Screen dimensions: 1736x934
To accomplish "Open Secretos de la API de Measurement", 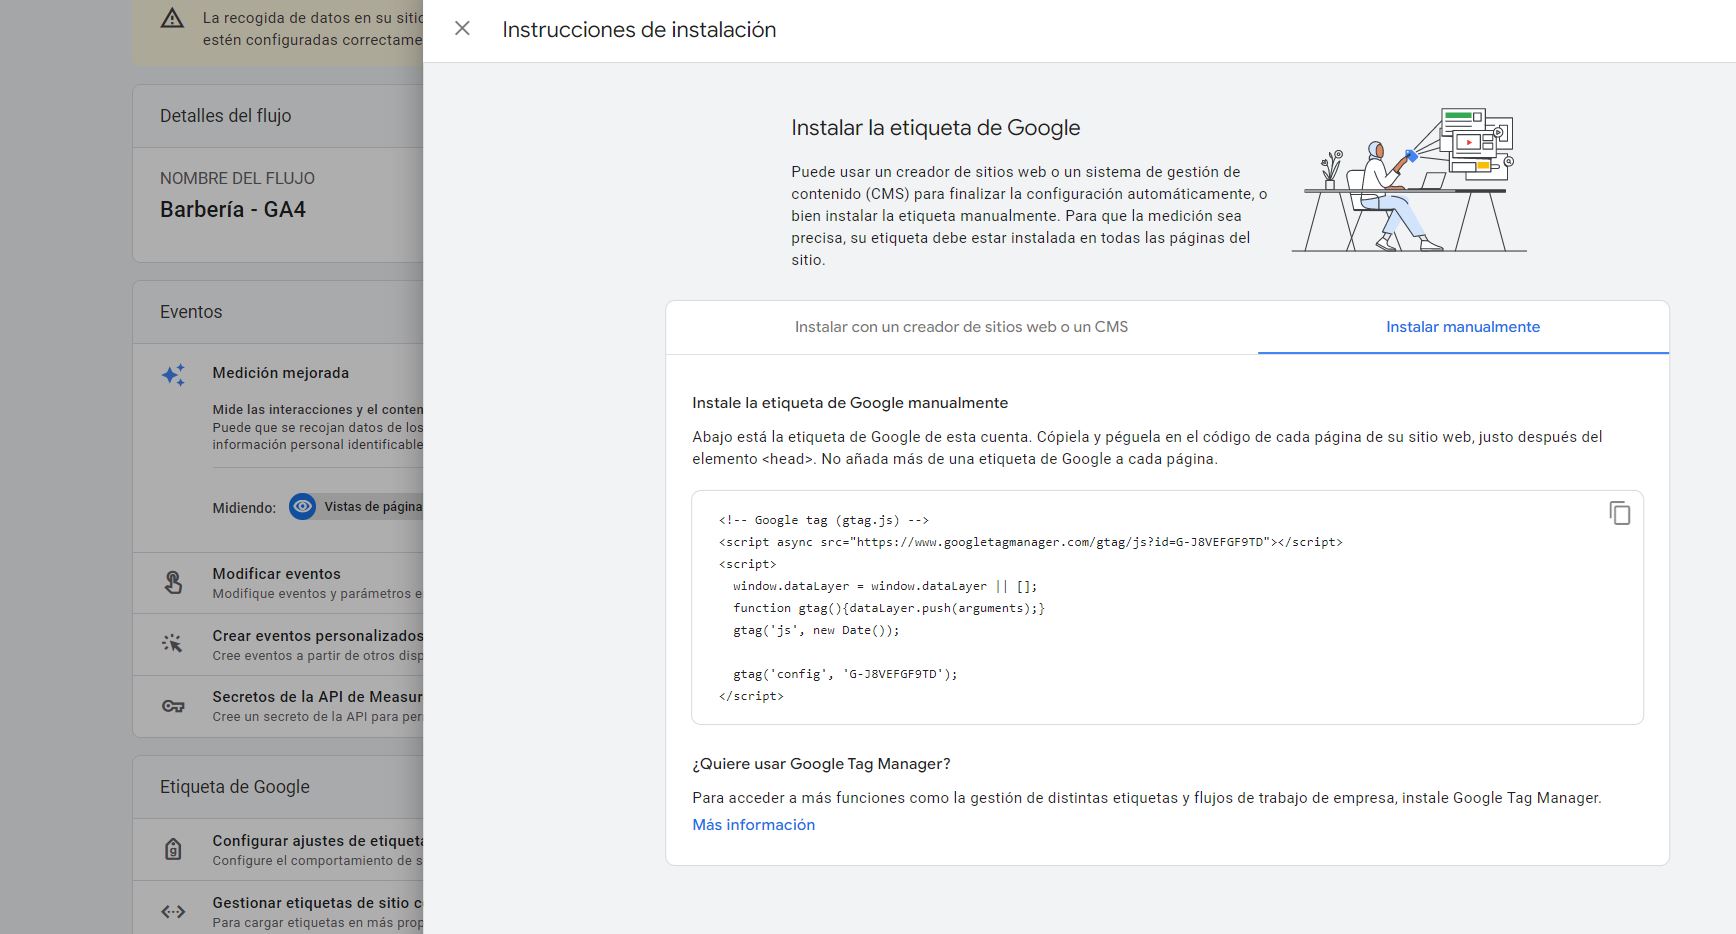I will click(317, 697).
